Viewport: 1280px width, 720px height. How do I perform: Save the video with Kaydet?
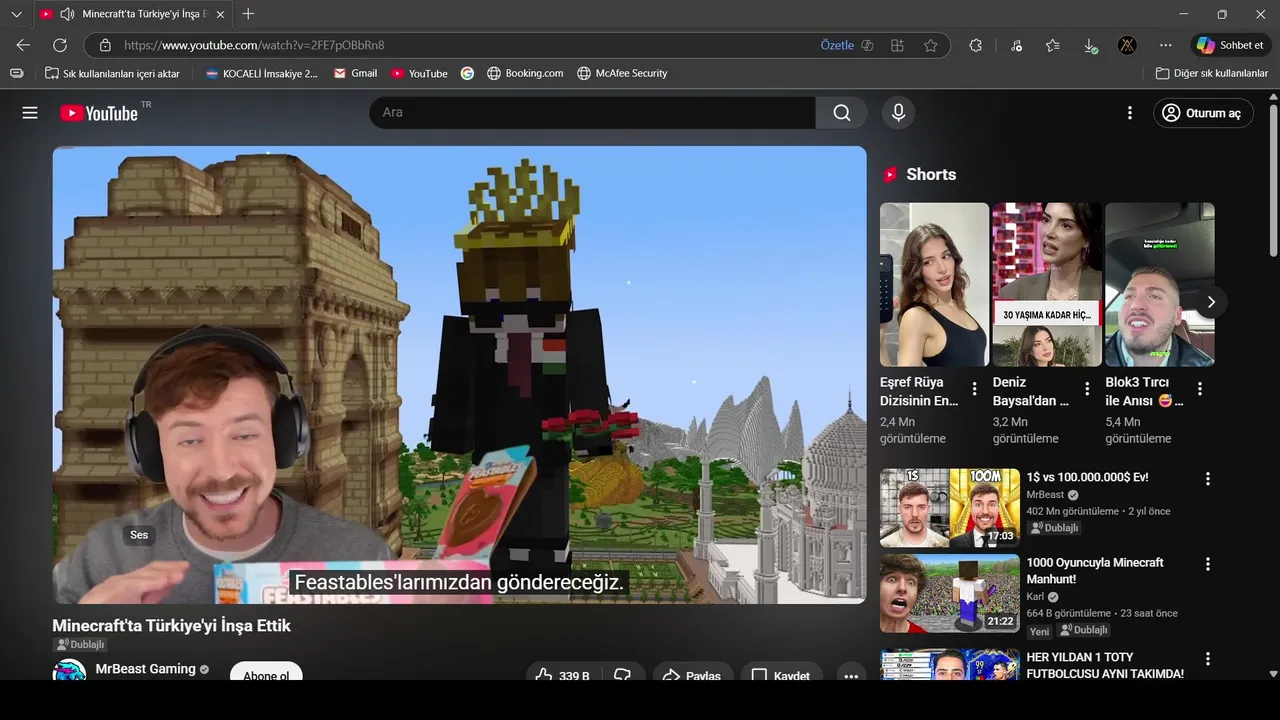(781, 672)
